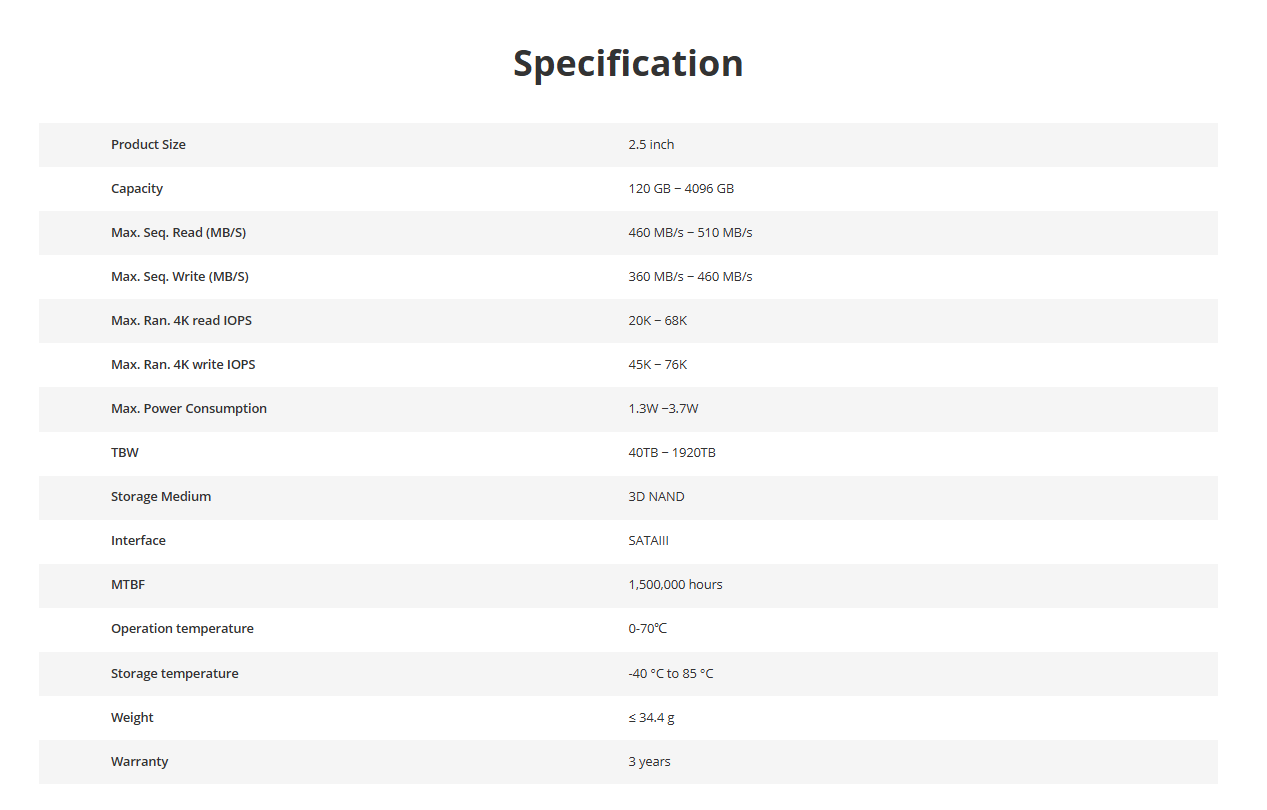Viewport: 1267px width, 810px height.
Task: Click the 3D NAND value
Action: coord(656,497)
